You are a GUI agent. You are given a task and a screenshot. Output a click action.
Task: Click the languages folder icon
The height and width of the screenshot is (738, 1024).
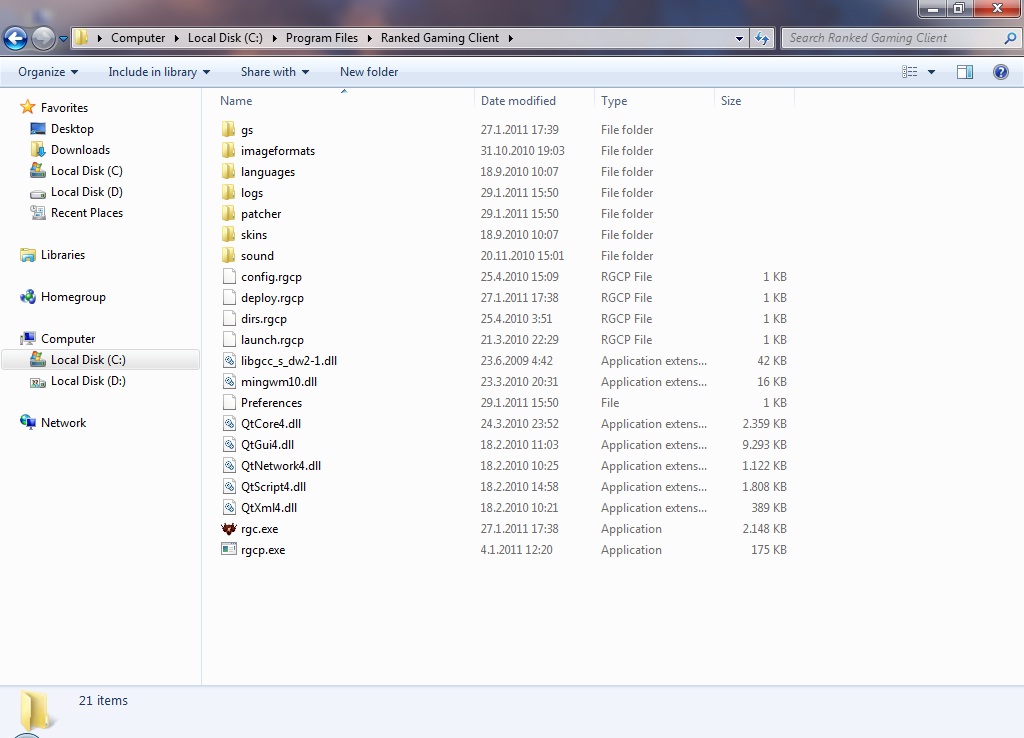(x=228, y=171)
